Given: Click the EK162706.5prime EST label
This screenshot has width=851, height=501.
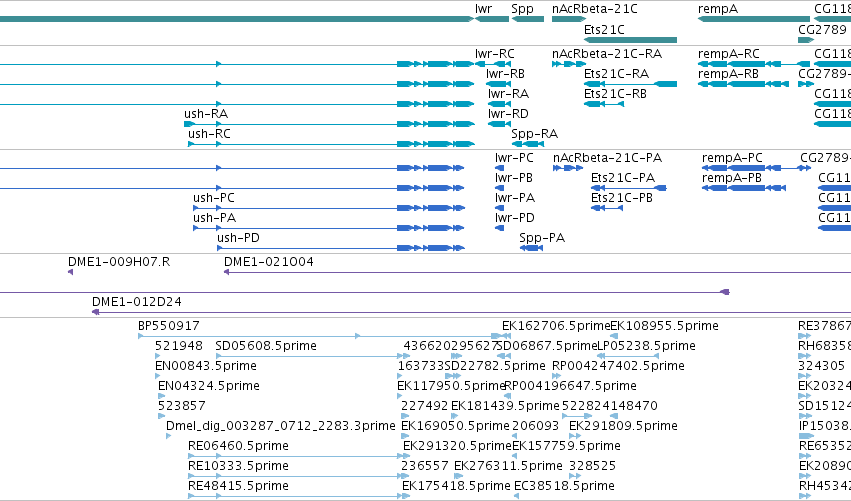Looking at the screenshot, I should coord(556,326).
